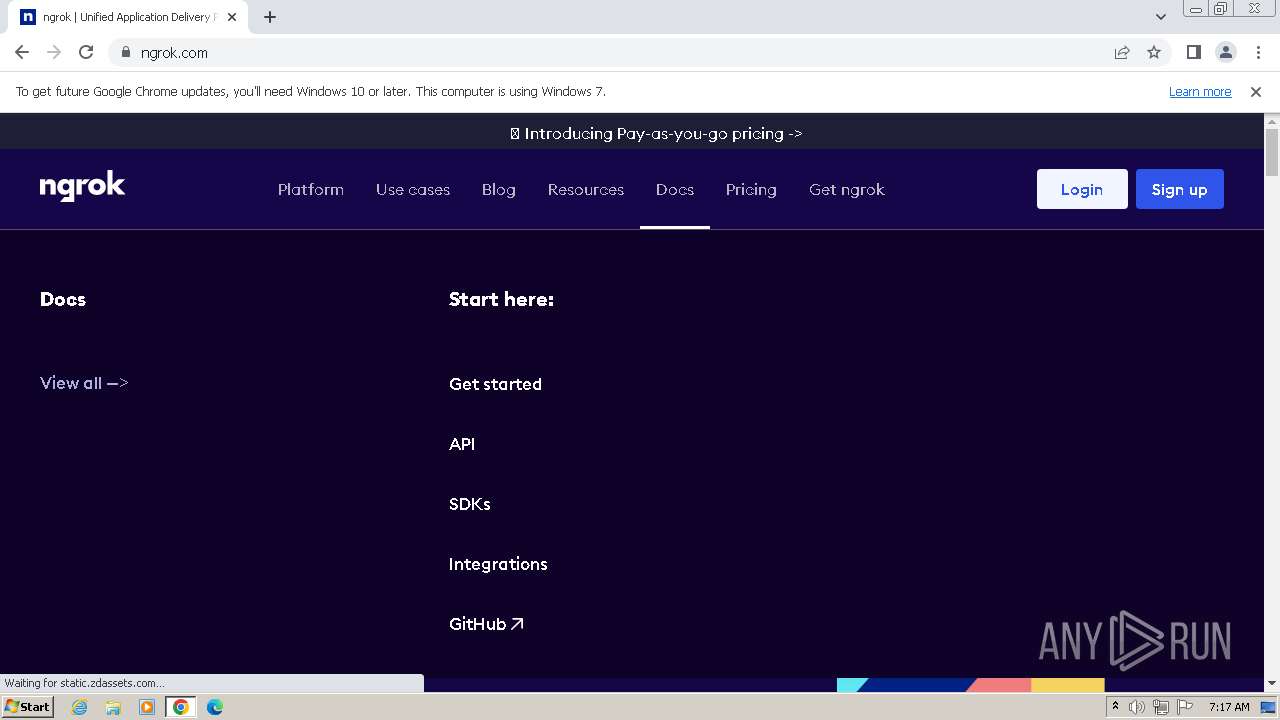Screen dimensions: 1280x720
Task: Go back using the browser back arrow
Action: tap(22, 52)
